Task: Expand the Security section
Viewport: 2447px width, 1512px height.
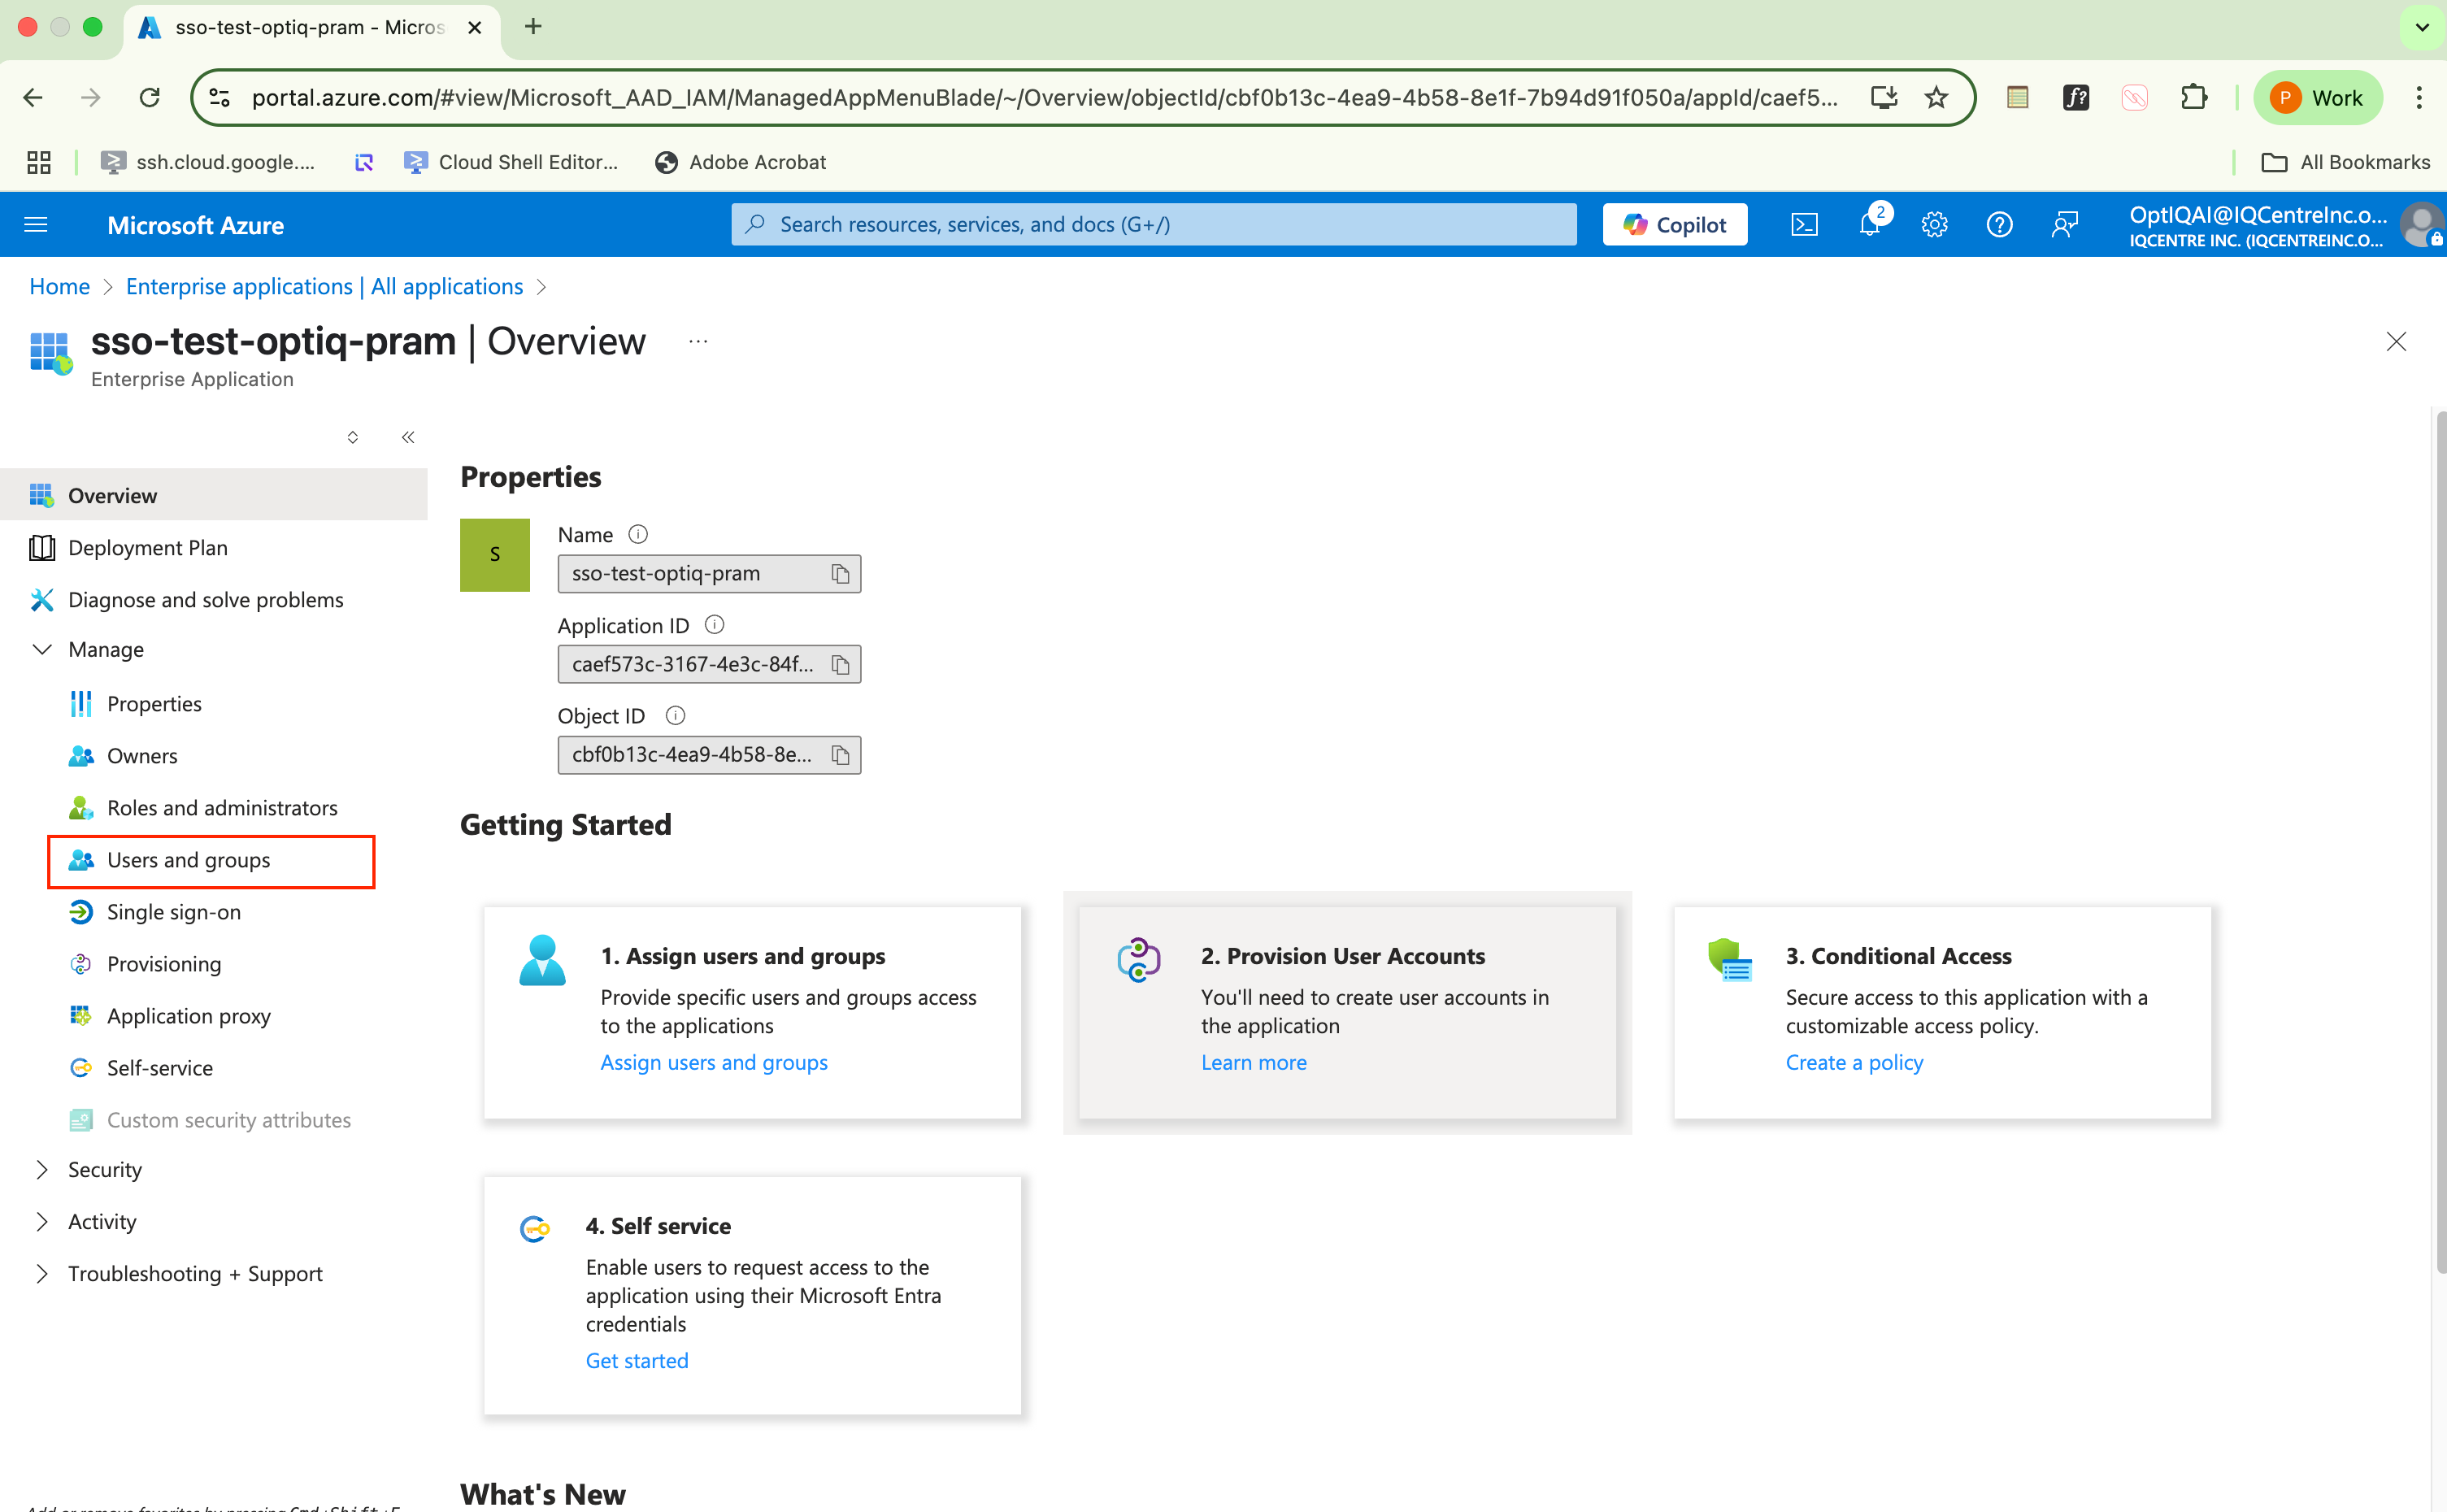Action: point(42,1170)
